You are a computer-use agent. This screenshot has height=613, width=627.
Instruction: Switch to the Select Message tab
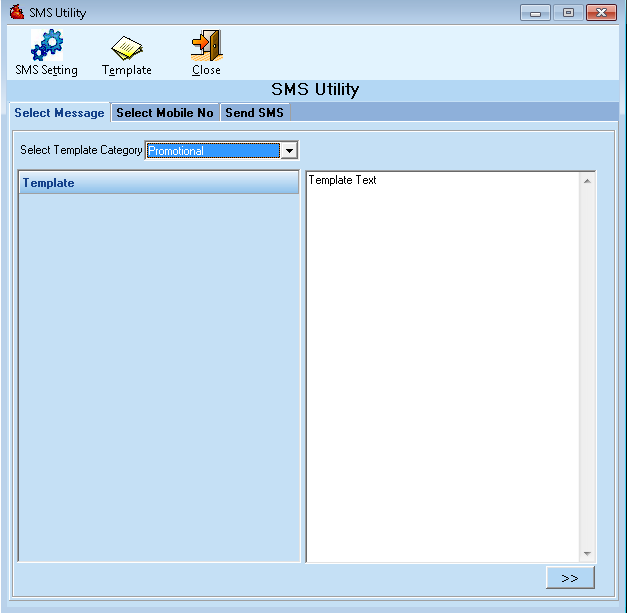click(x=59, y=113)
